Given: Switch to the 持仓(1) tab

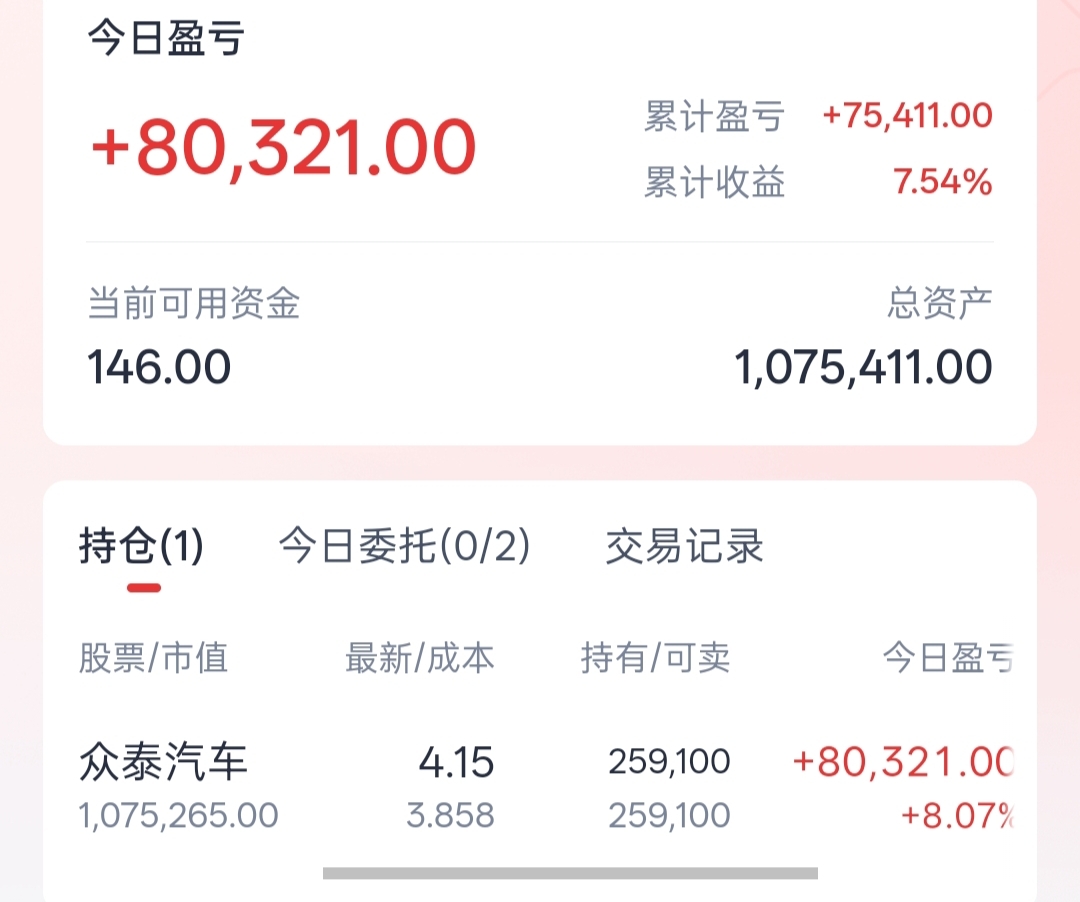Looking at the screenshot, I should tap(141, 547).
